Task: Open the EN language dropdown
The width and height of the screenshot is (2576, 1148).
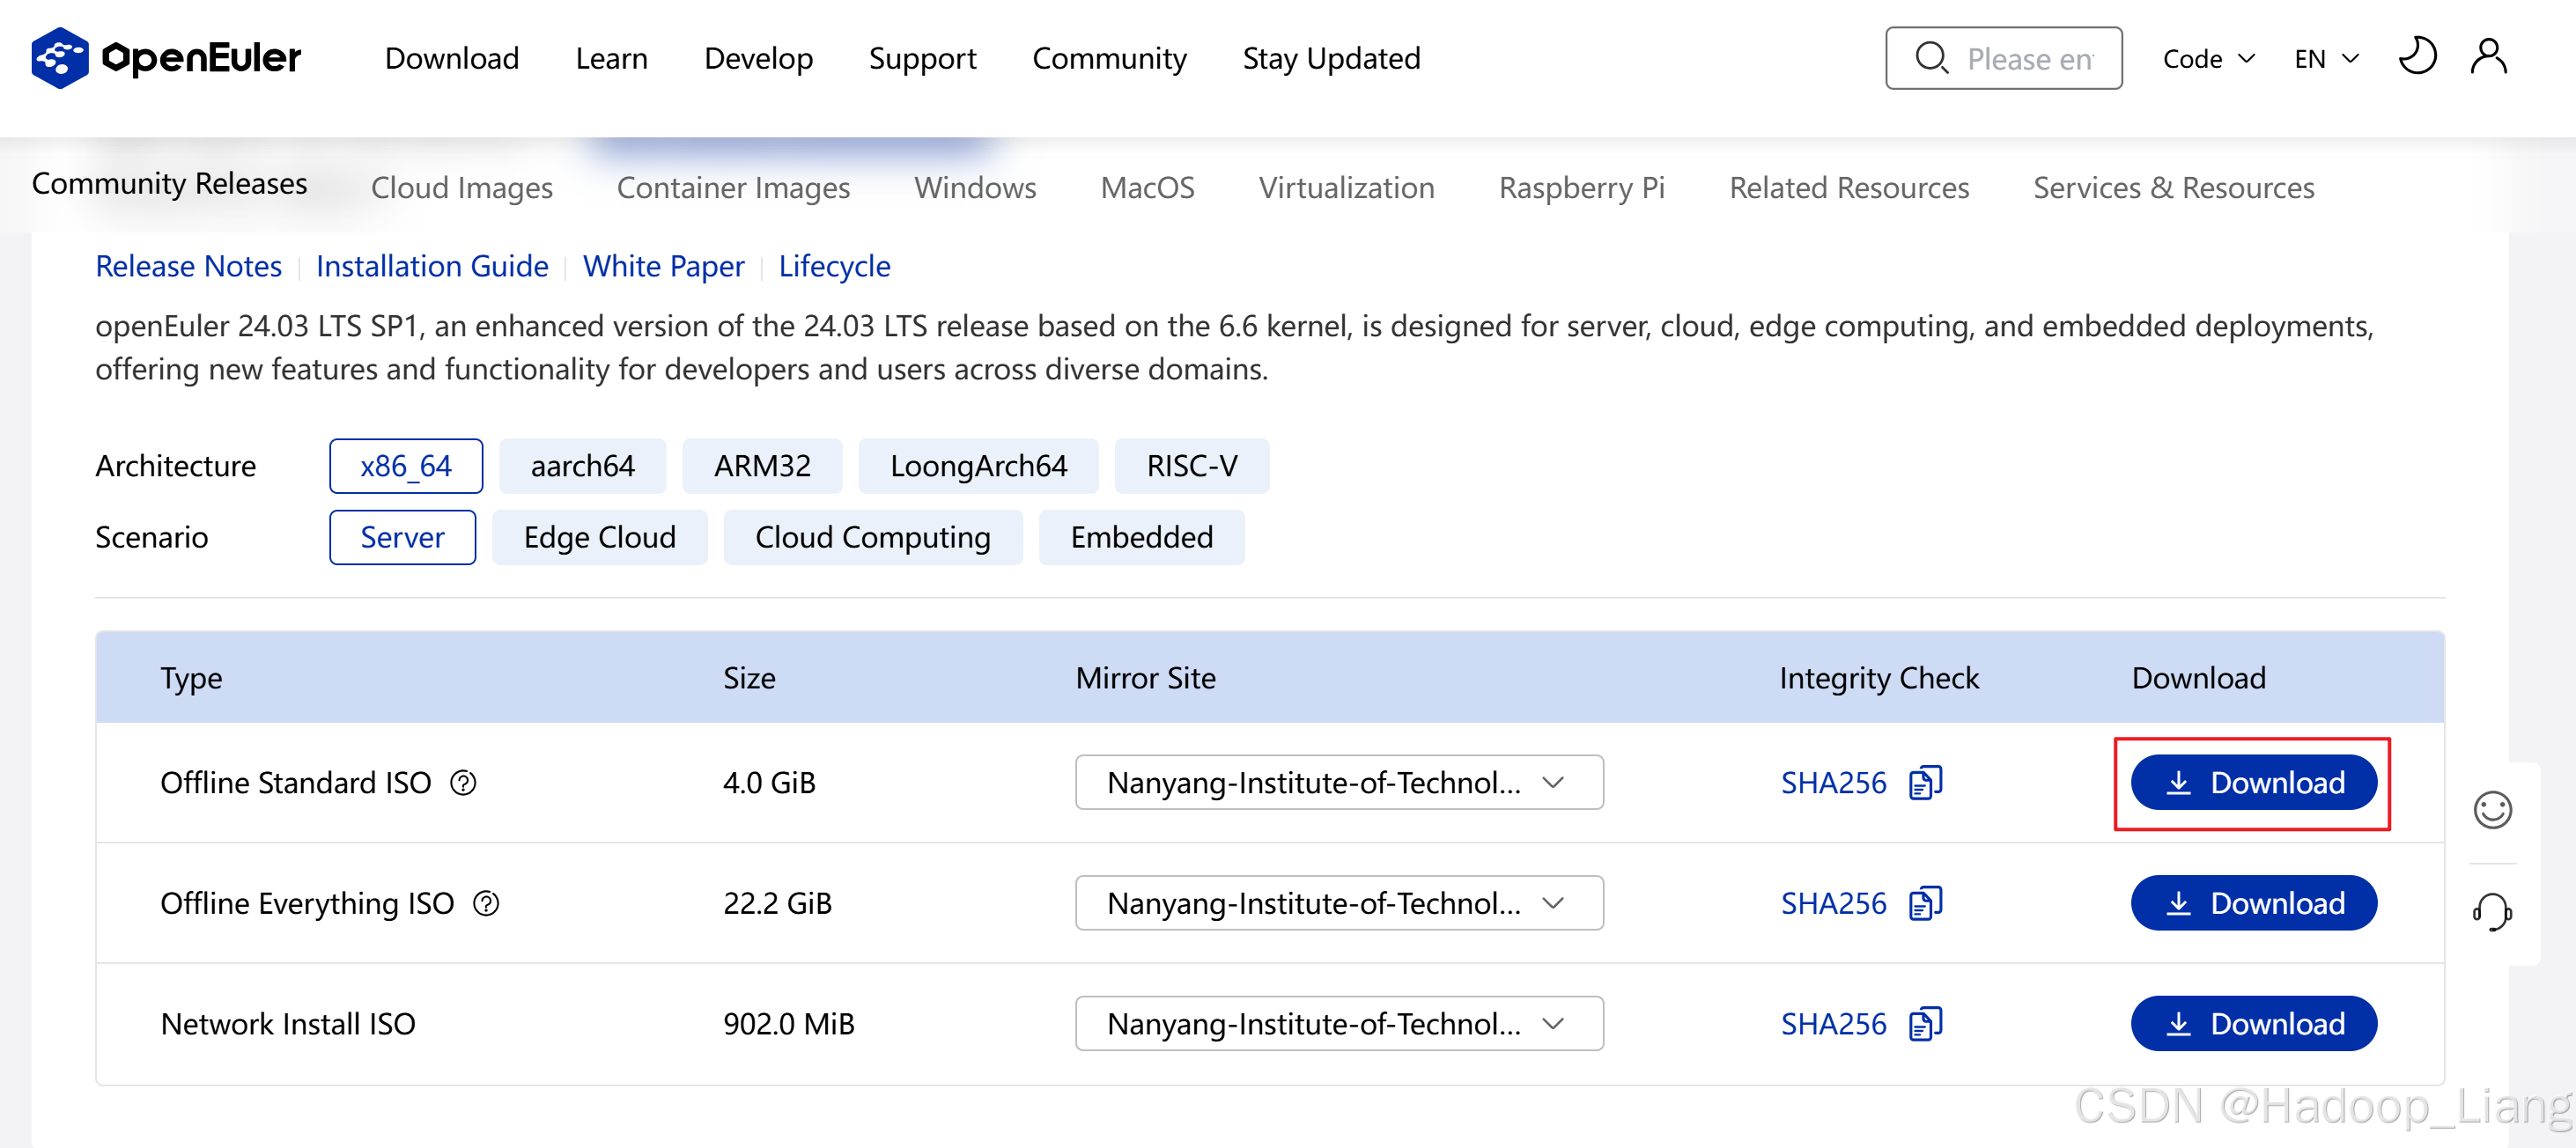Action: point(2326,59)
